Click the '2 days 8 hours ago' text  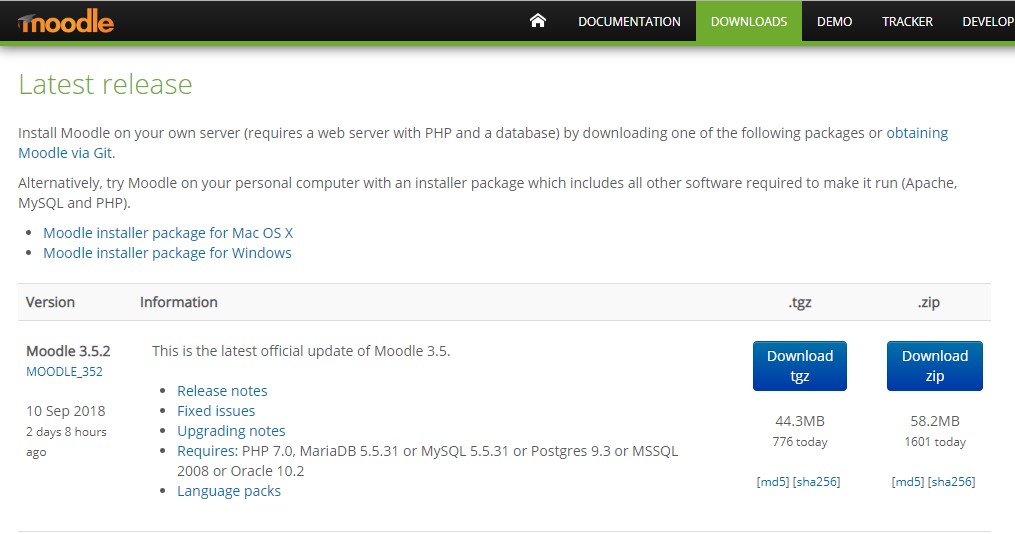click(x=66, y=442)
